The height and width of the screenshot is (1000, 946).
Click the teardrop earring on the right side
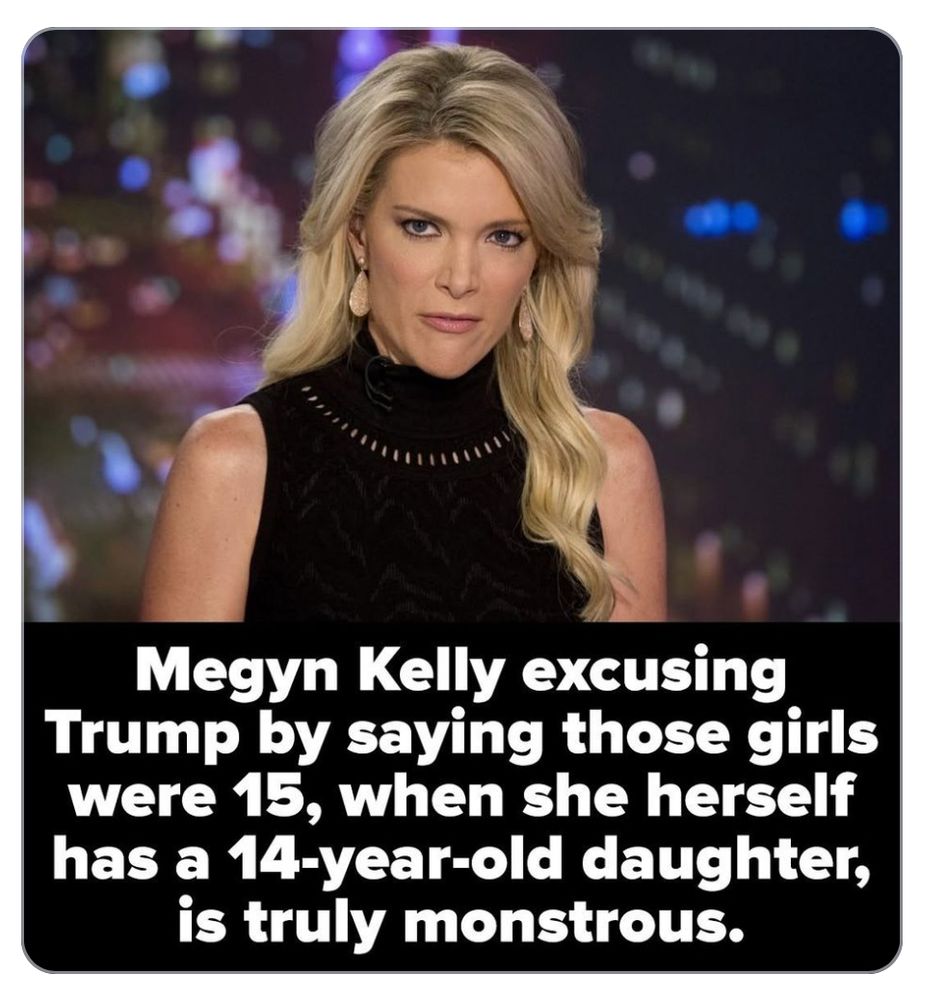[x=528, y=318]
